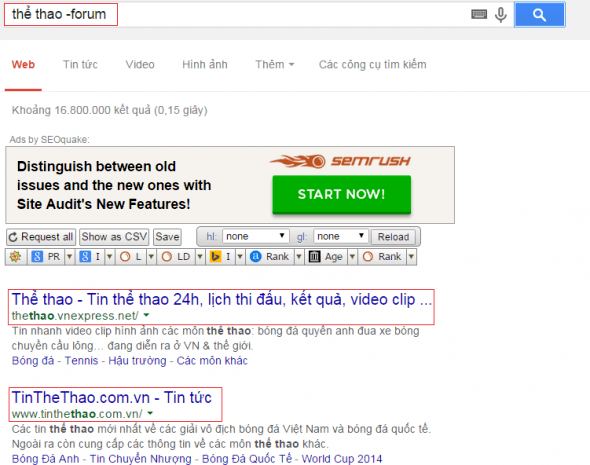This screenshot has height=465, width=590.
Task: Open Bóng Đá Quốc Tế sitelink
Action: tap(247, 459)
